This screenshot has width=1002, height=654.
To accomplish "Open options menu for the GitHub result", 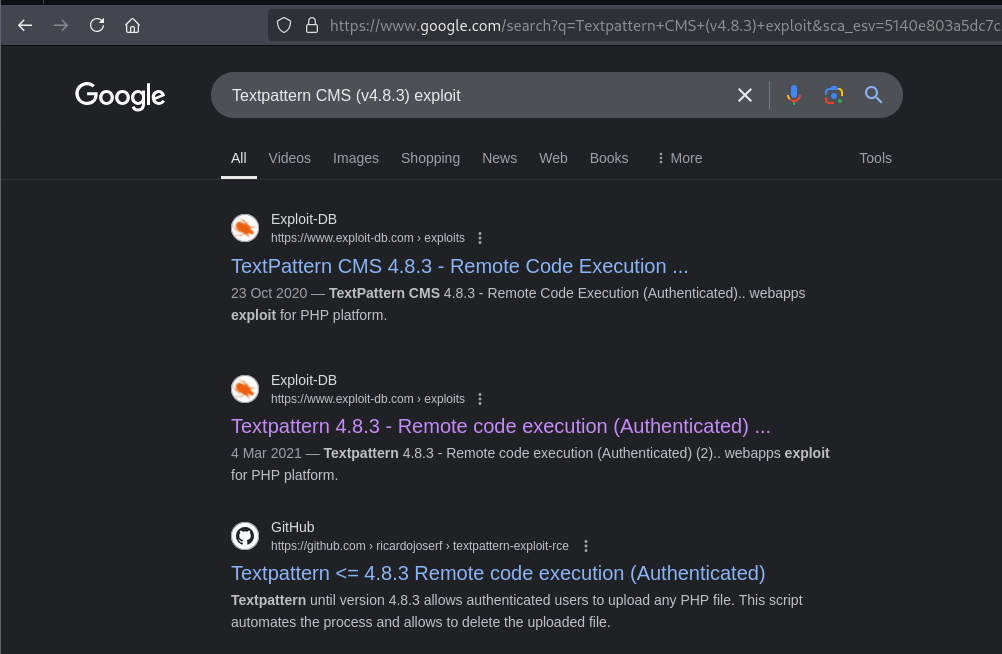I will 586,546.
